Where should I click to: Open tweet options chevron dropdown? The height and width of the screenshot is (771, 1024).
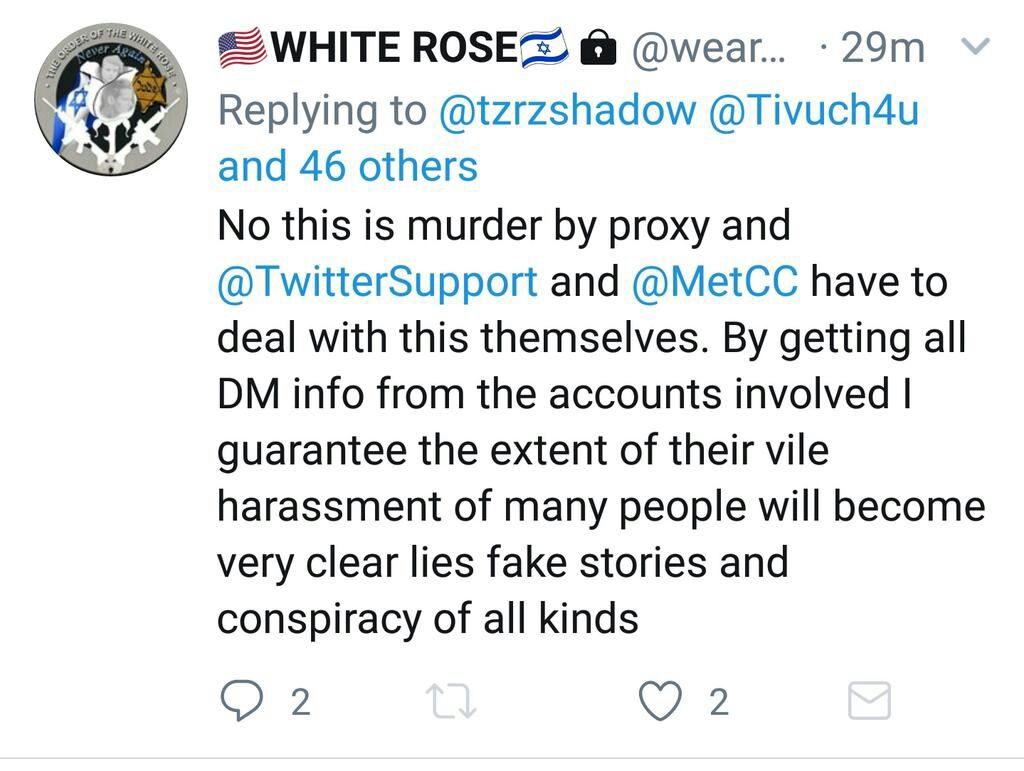point(976,46)
